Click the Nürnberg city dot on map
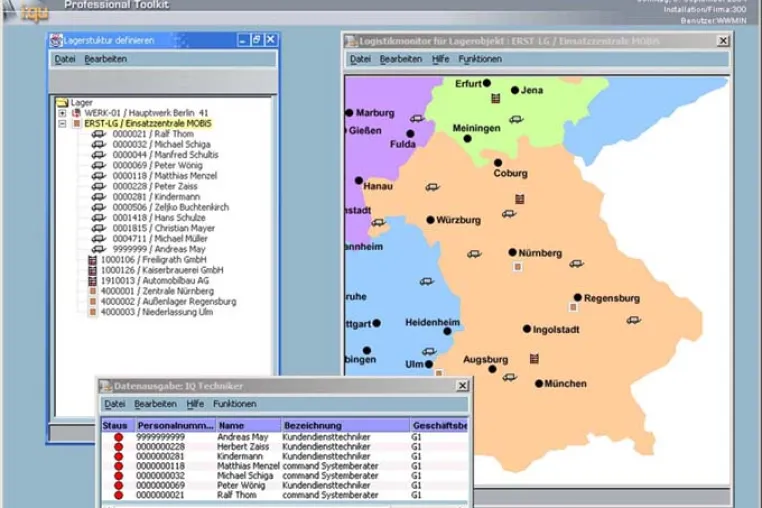 (512, 252)
